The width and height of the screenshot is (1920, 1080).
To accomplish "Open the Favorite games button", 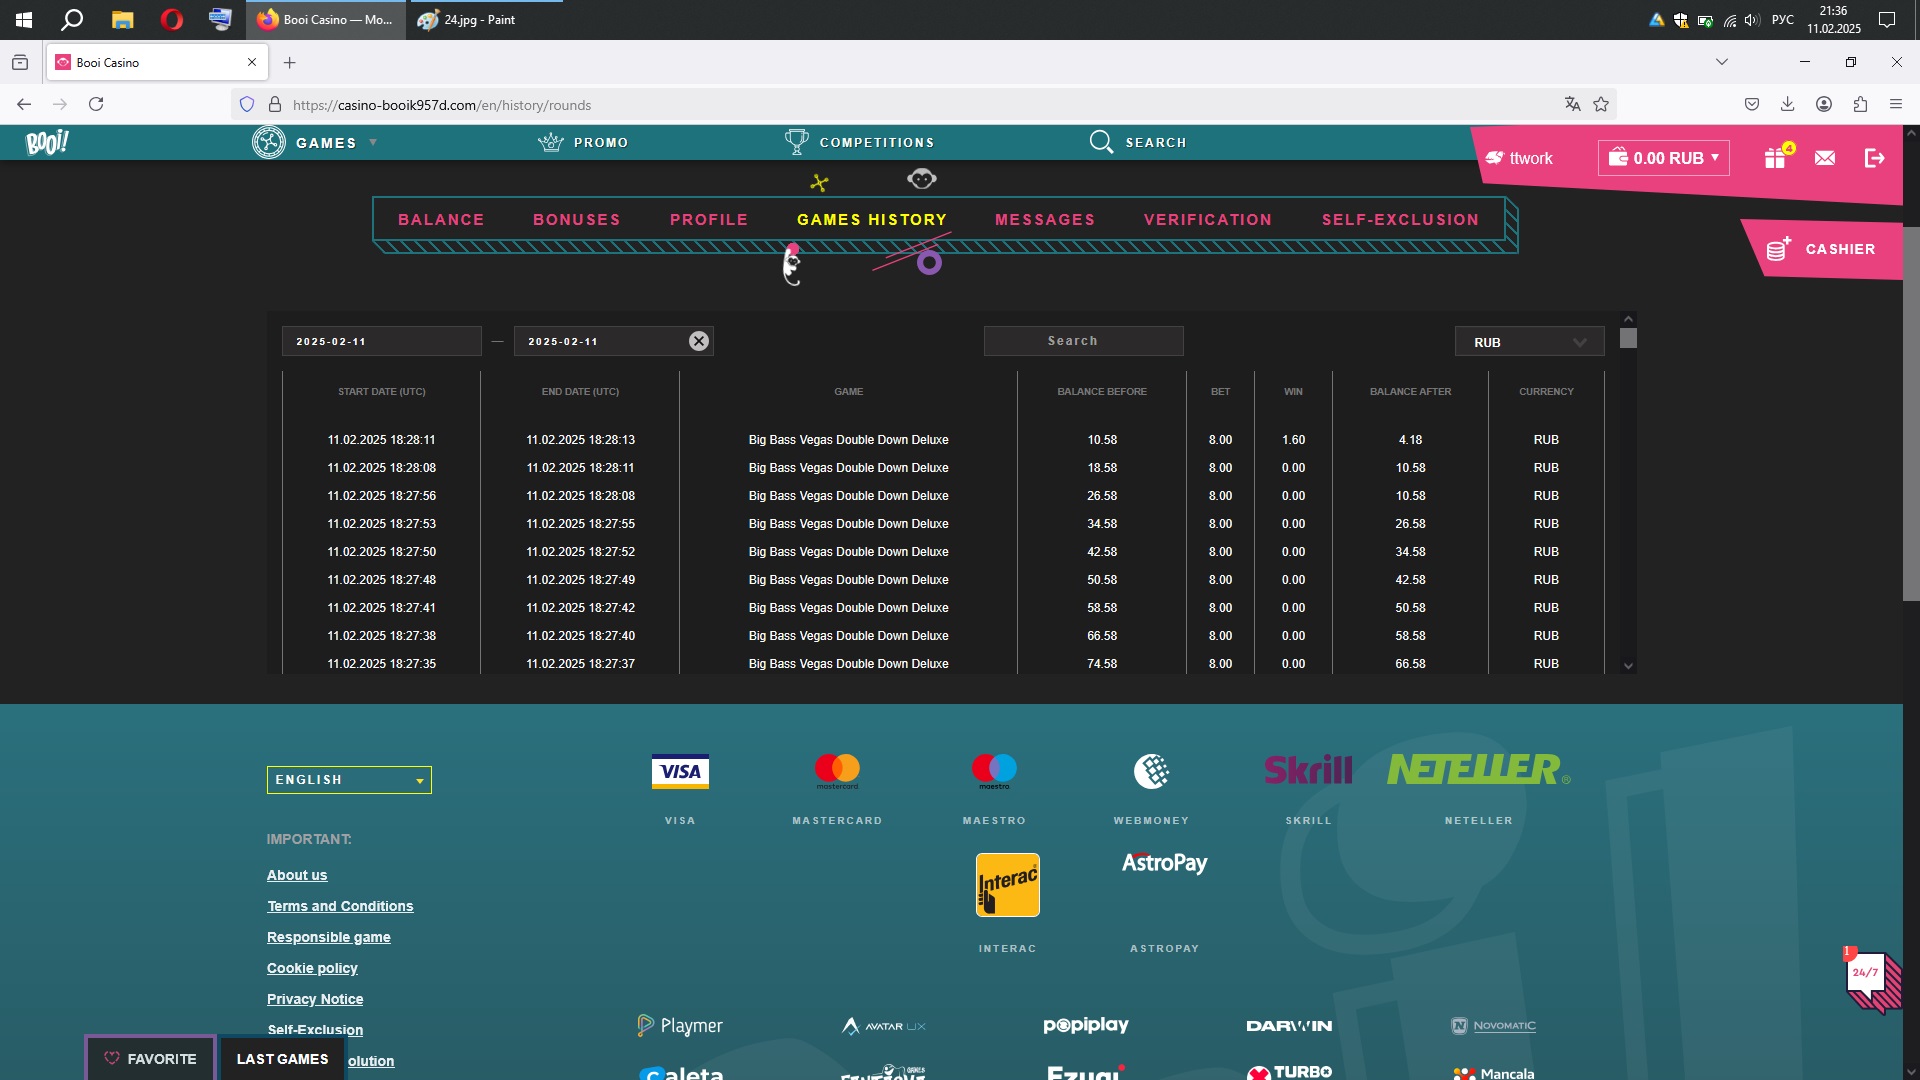I will tap(150, 1058).
